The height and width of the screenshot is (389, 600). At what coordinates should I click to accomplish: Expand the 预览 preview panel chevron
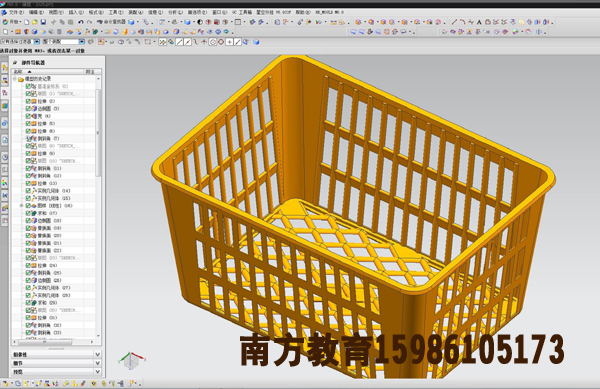[x=97, y=371]
